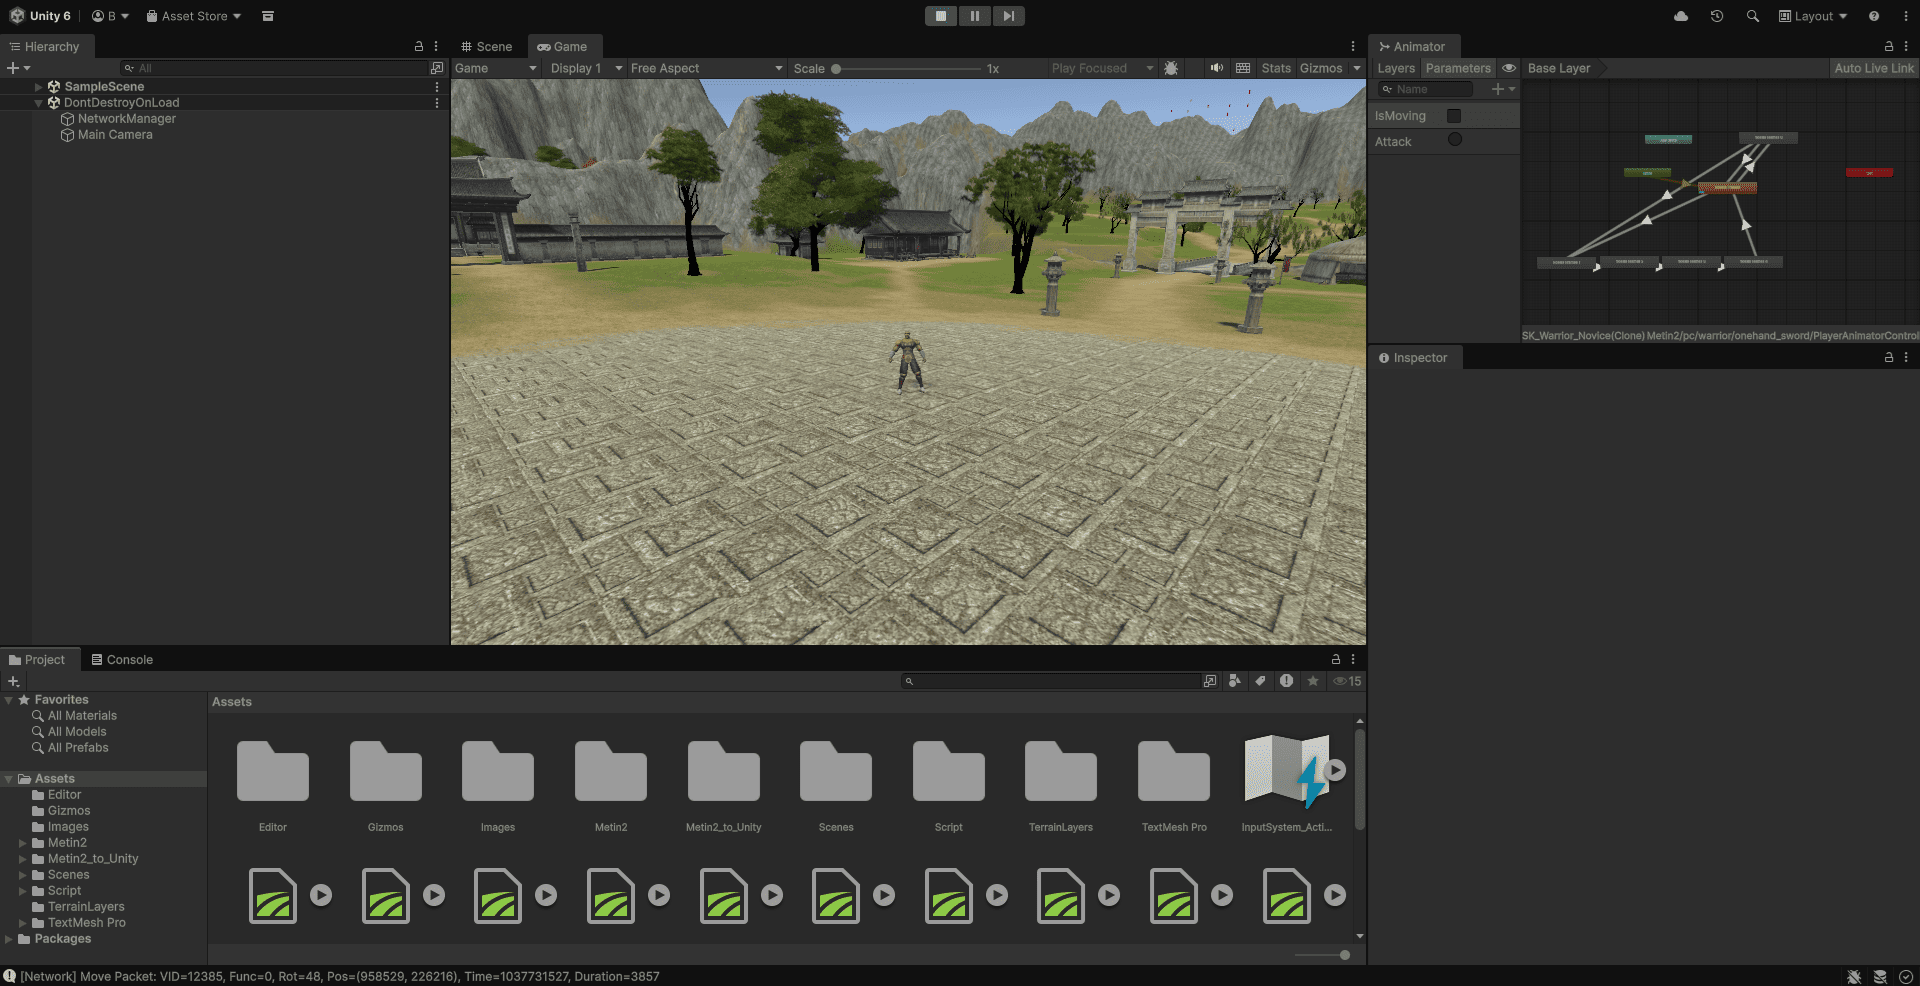1920x986 pixels.
Task: Toggle Auto Live Link
Action: point(1874,68)
